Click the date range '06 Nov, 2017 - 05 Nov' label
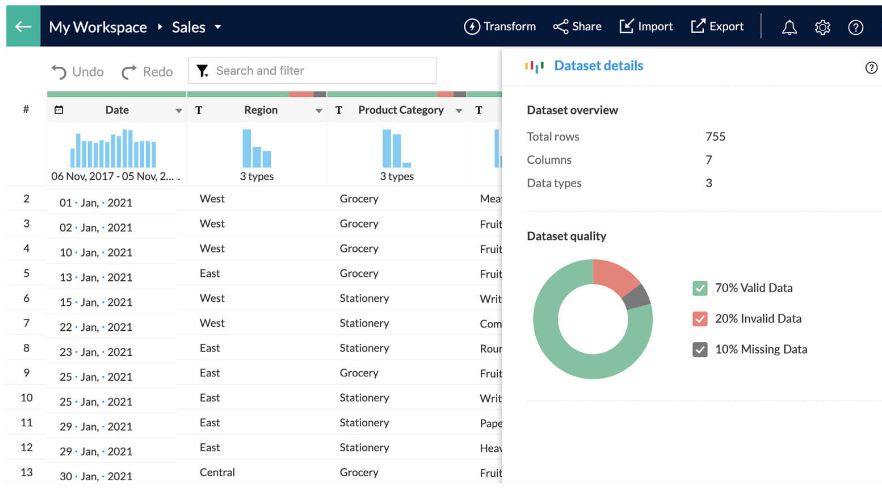The height and width of the screenshot is (492, 882). pyautogui.click(x=115, y=177)
